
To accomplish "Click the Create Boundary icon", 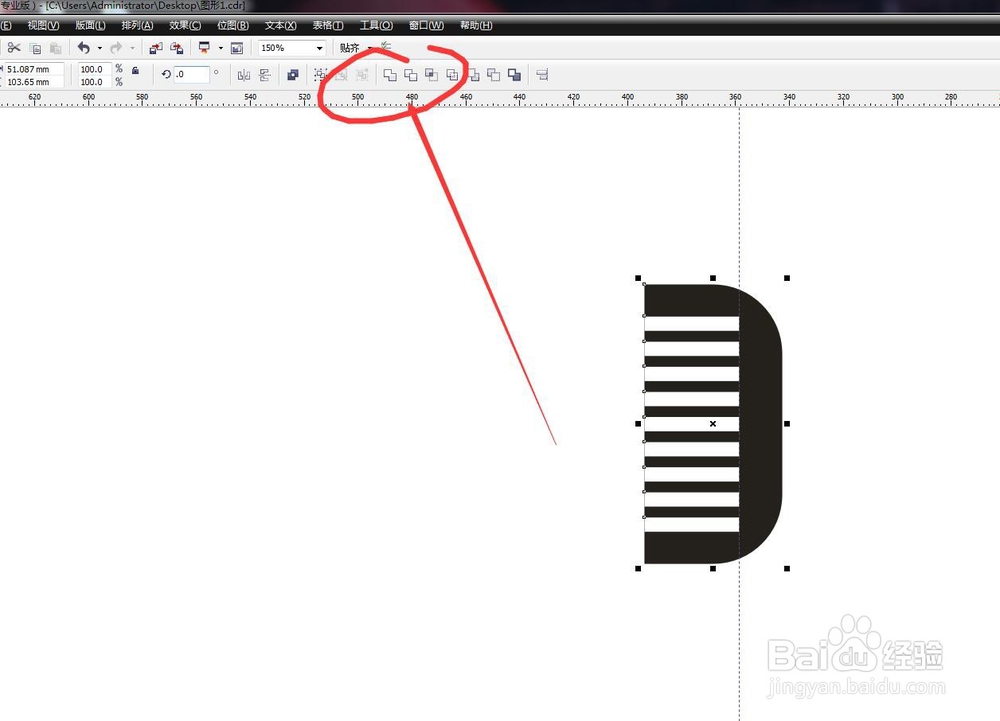I will pos(514,75).
